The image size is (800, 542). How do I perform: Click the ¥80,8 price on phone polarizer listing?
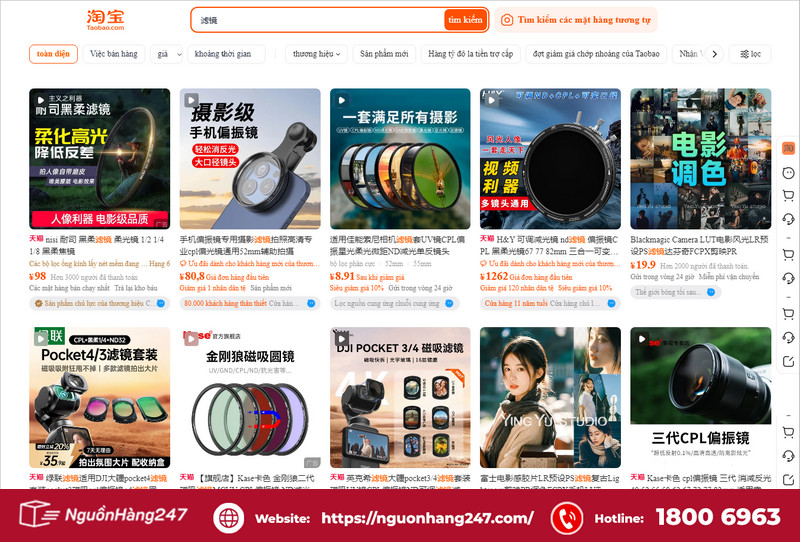pyautogui.click(x=192, y=276)
